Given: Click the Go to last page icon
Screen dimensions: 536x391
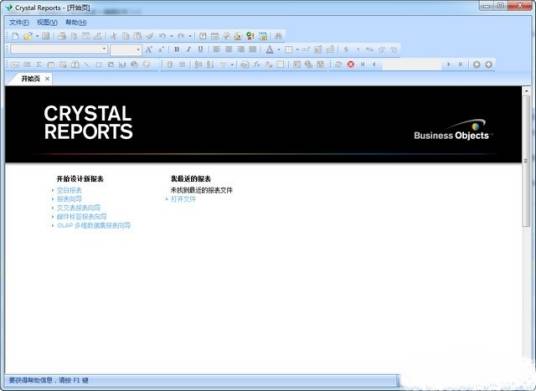Looking at the screenshot, I should point(460,64).
